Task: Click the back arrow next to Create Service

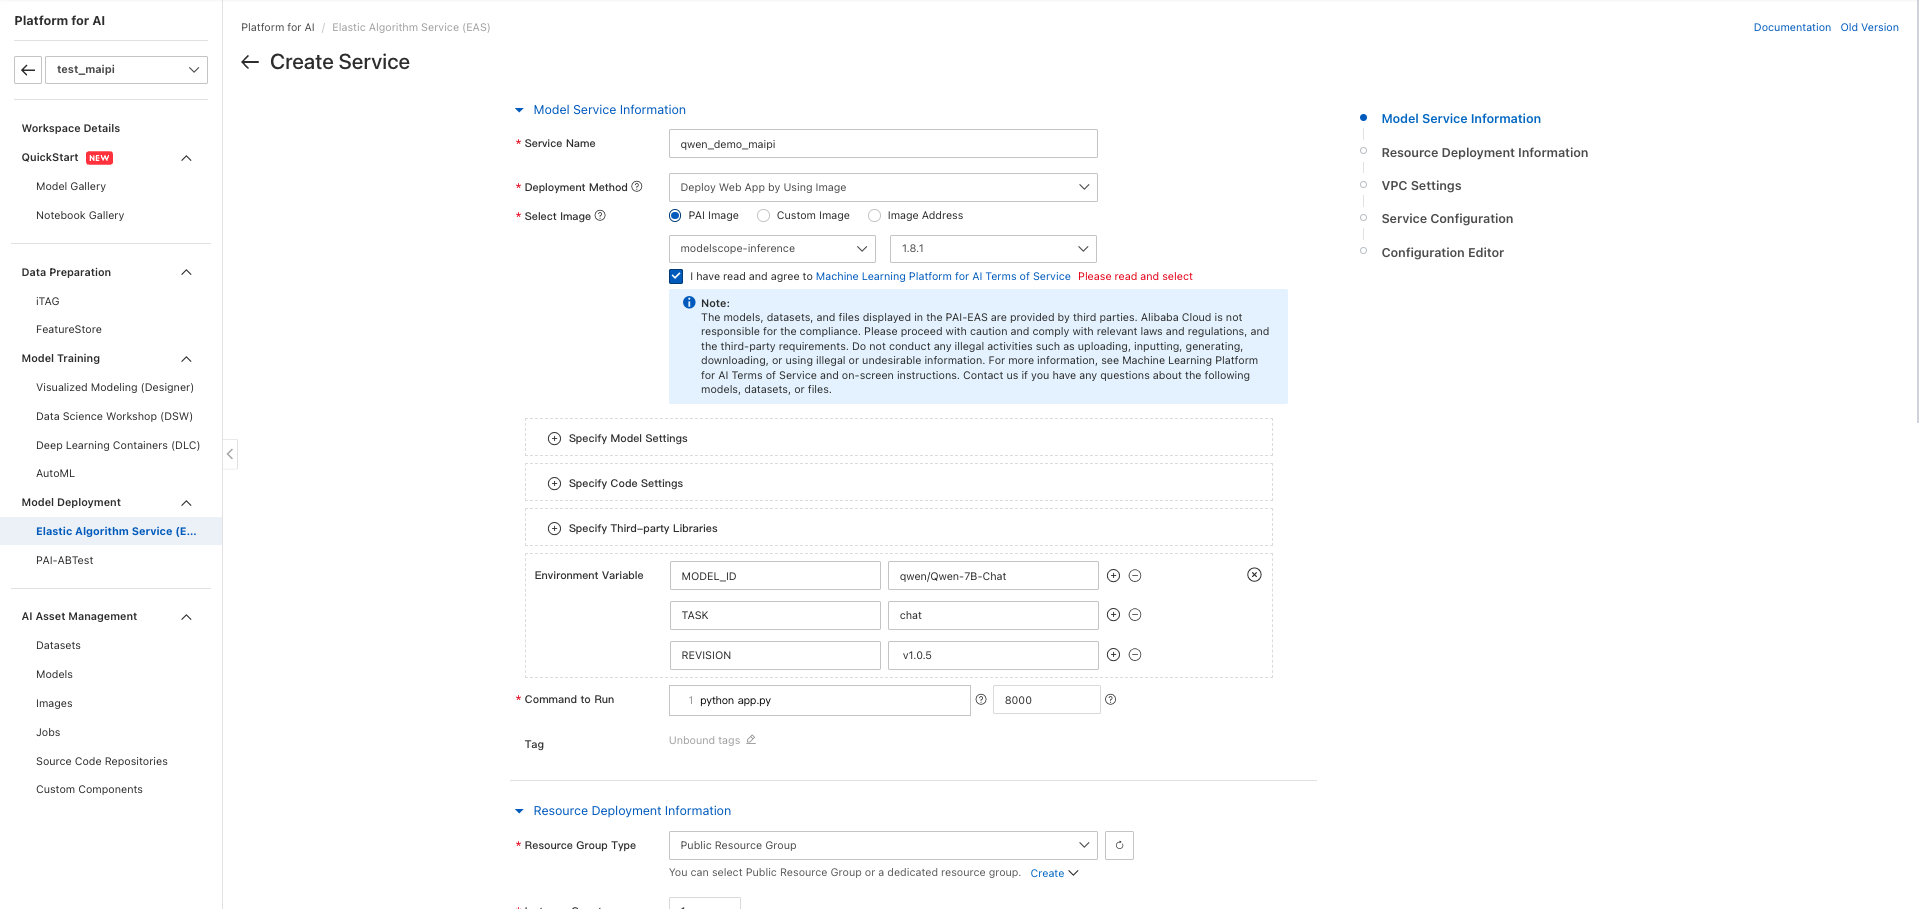Action: coord(250,62)
